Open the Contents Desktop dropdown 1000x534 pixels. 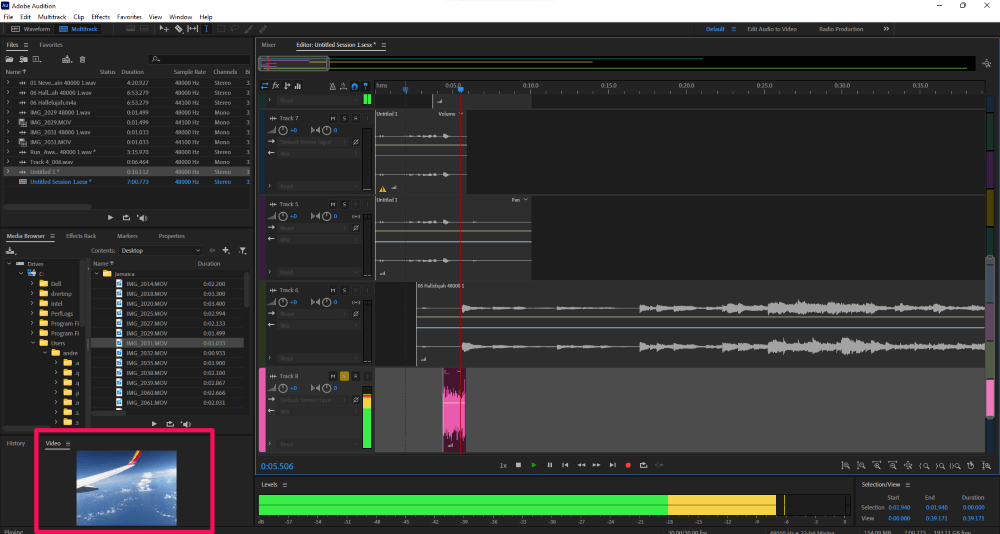pyautogui.click(x=160, y=251)
